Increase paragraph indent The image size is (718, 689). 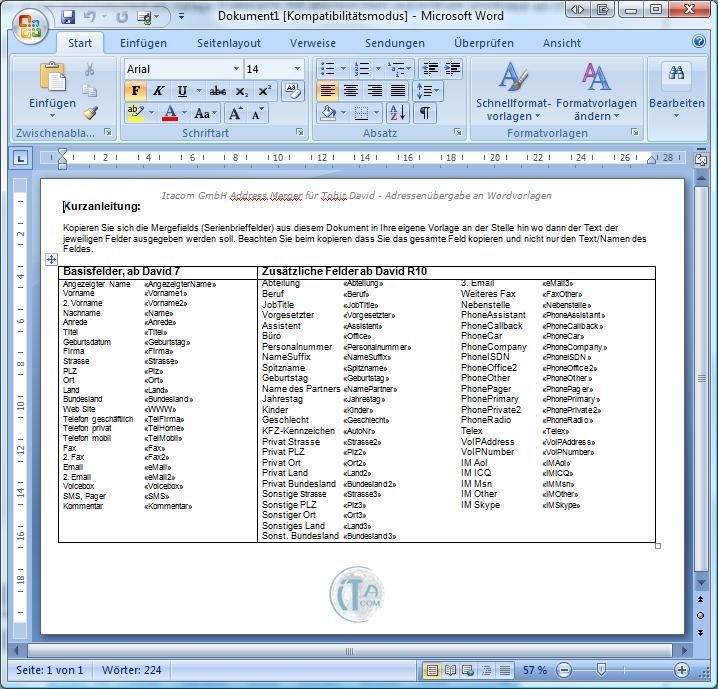(452, 69)
